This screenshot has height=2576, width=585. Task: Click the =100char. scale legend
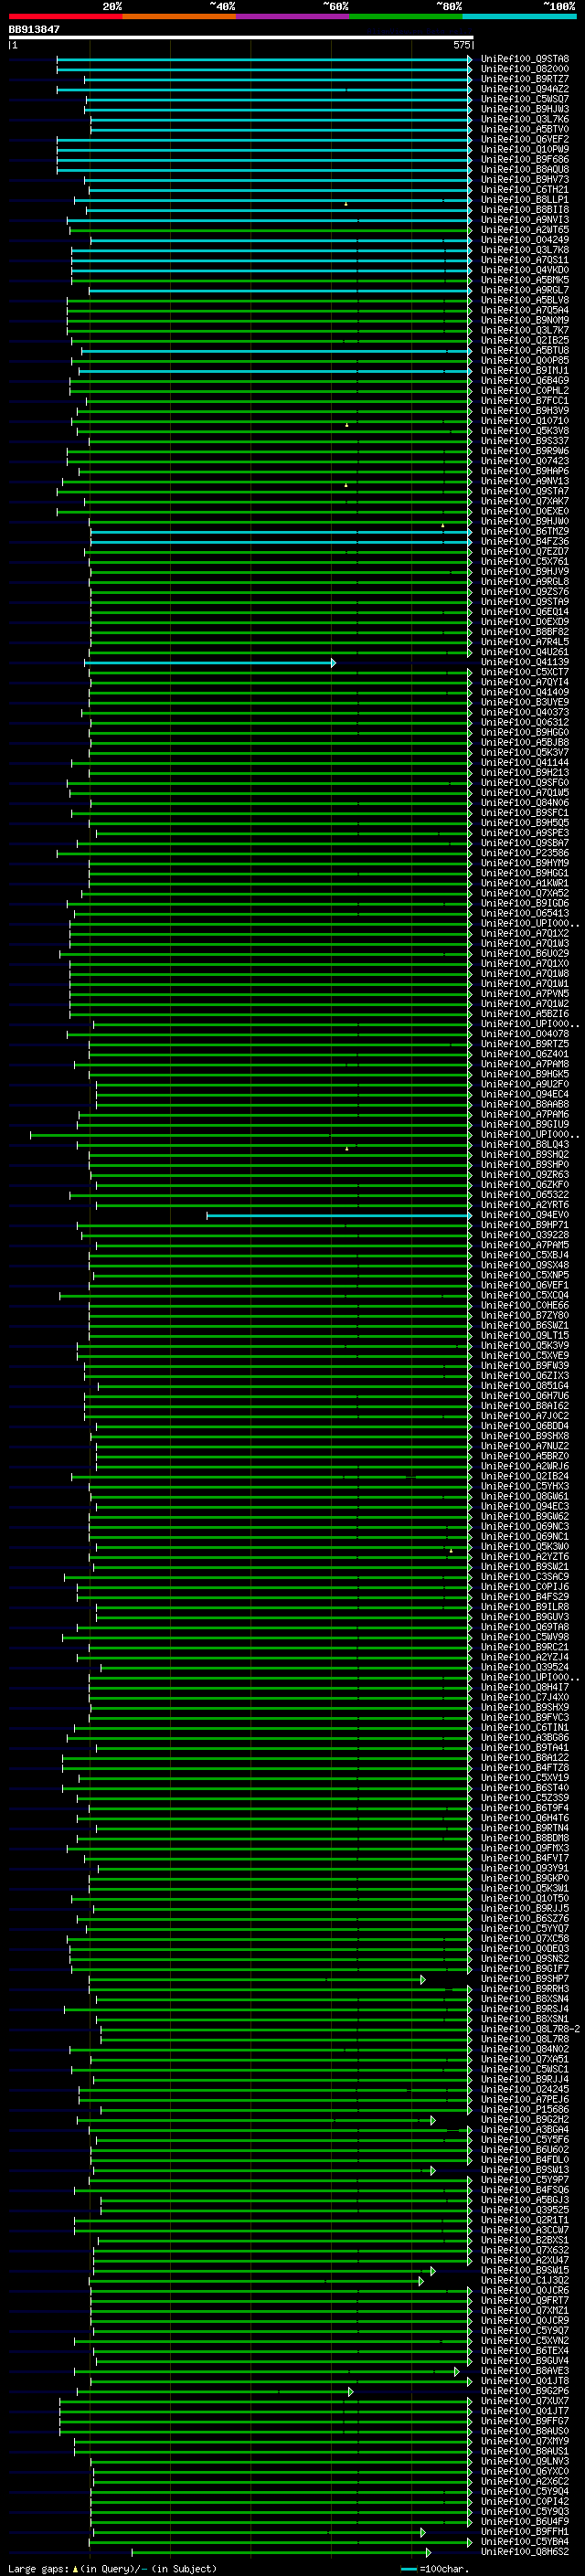(x=433, y=2568)
